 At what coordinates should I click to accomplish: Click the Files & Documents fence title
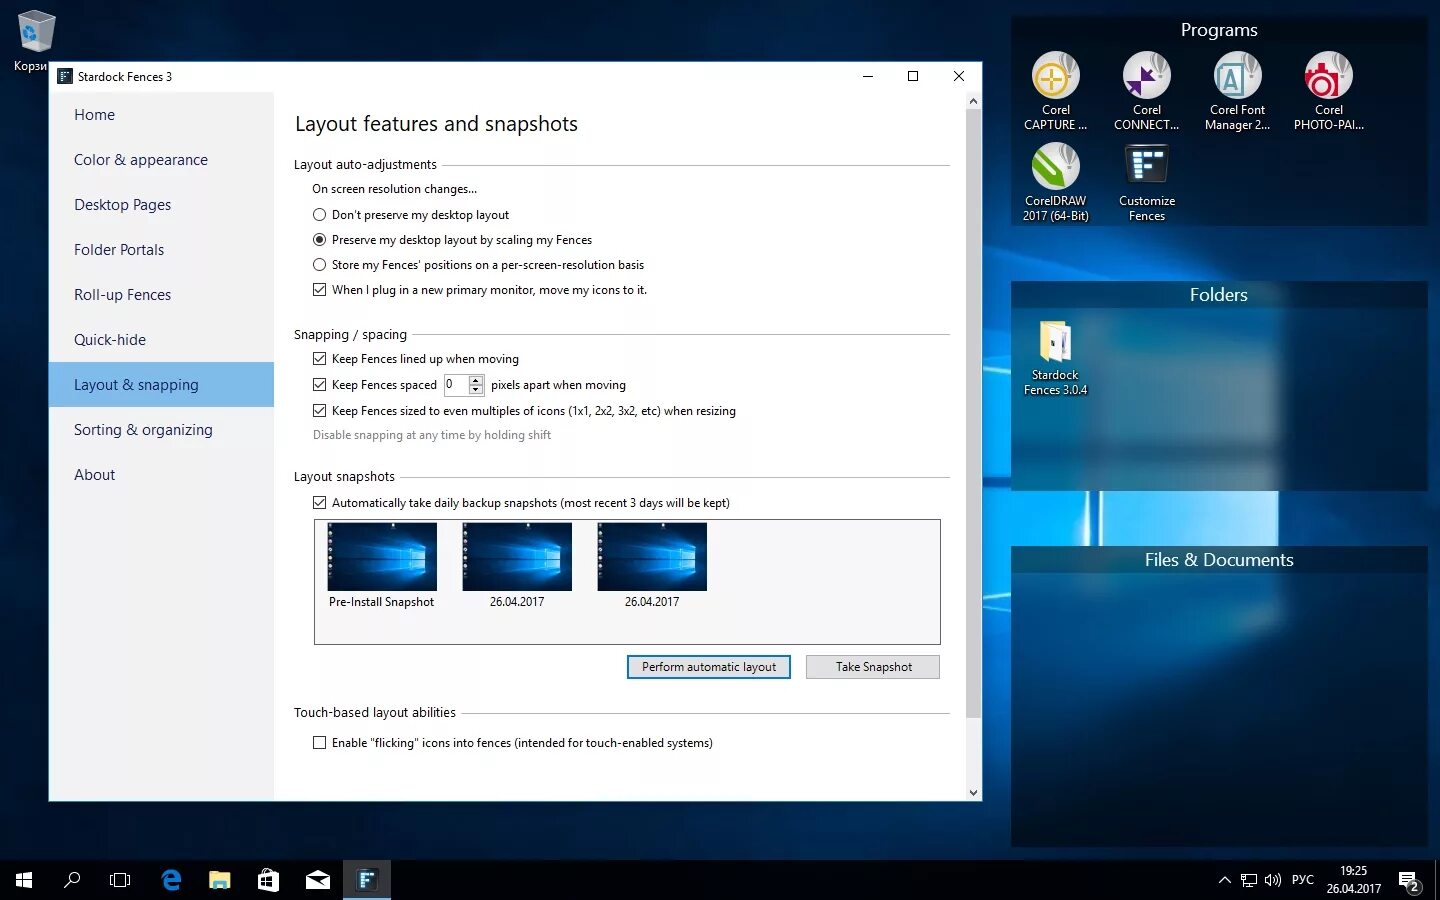coord(1219,560)
